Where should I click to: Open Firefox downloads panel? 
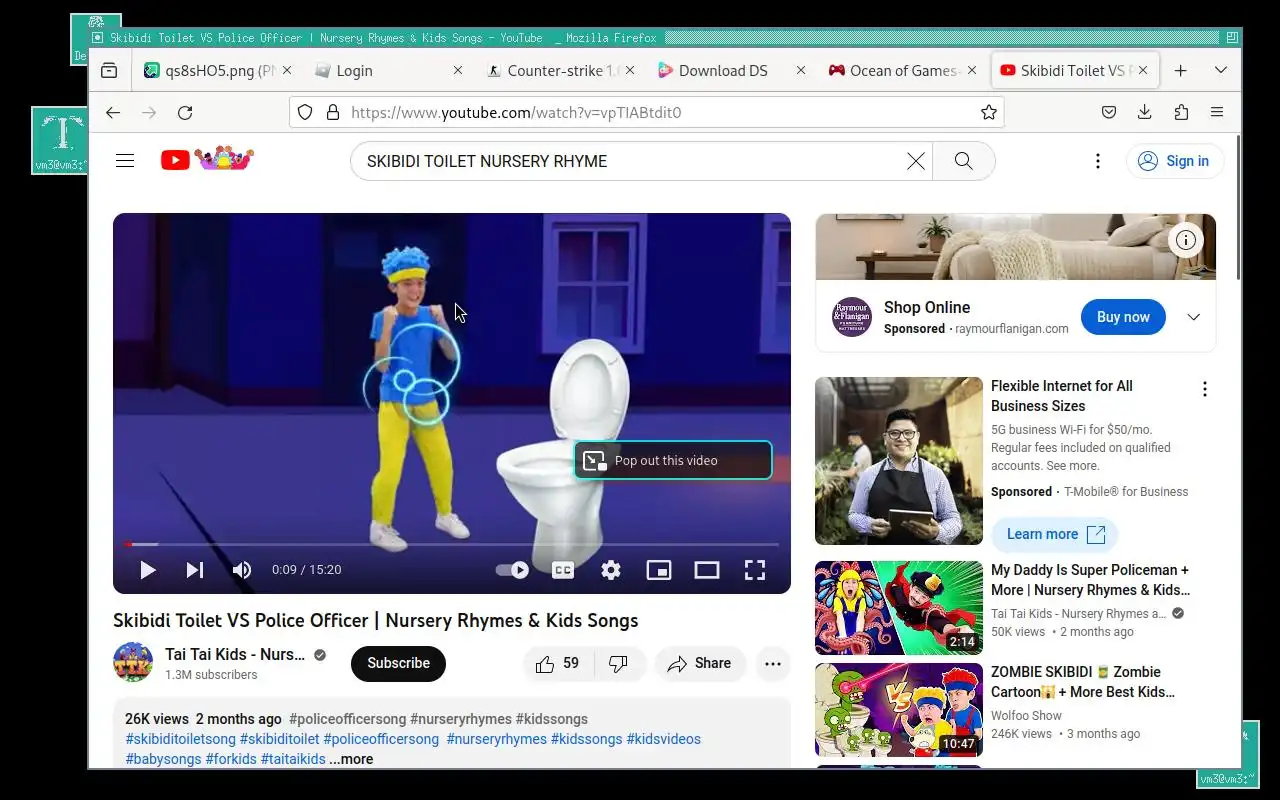(x=1145, y=112)
